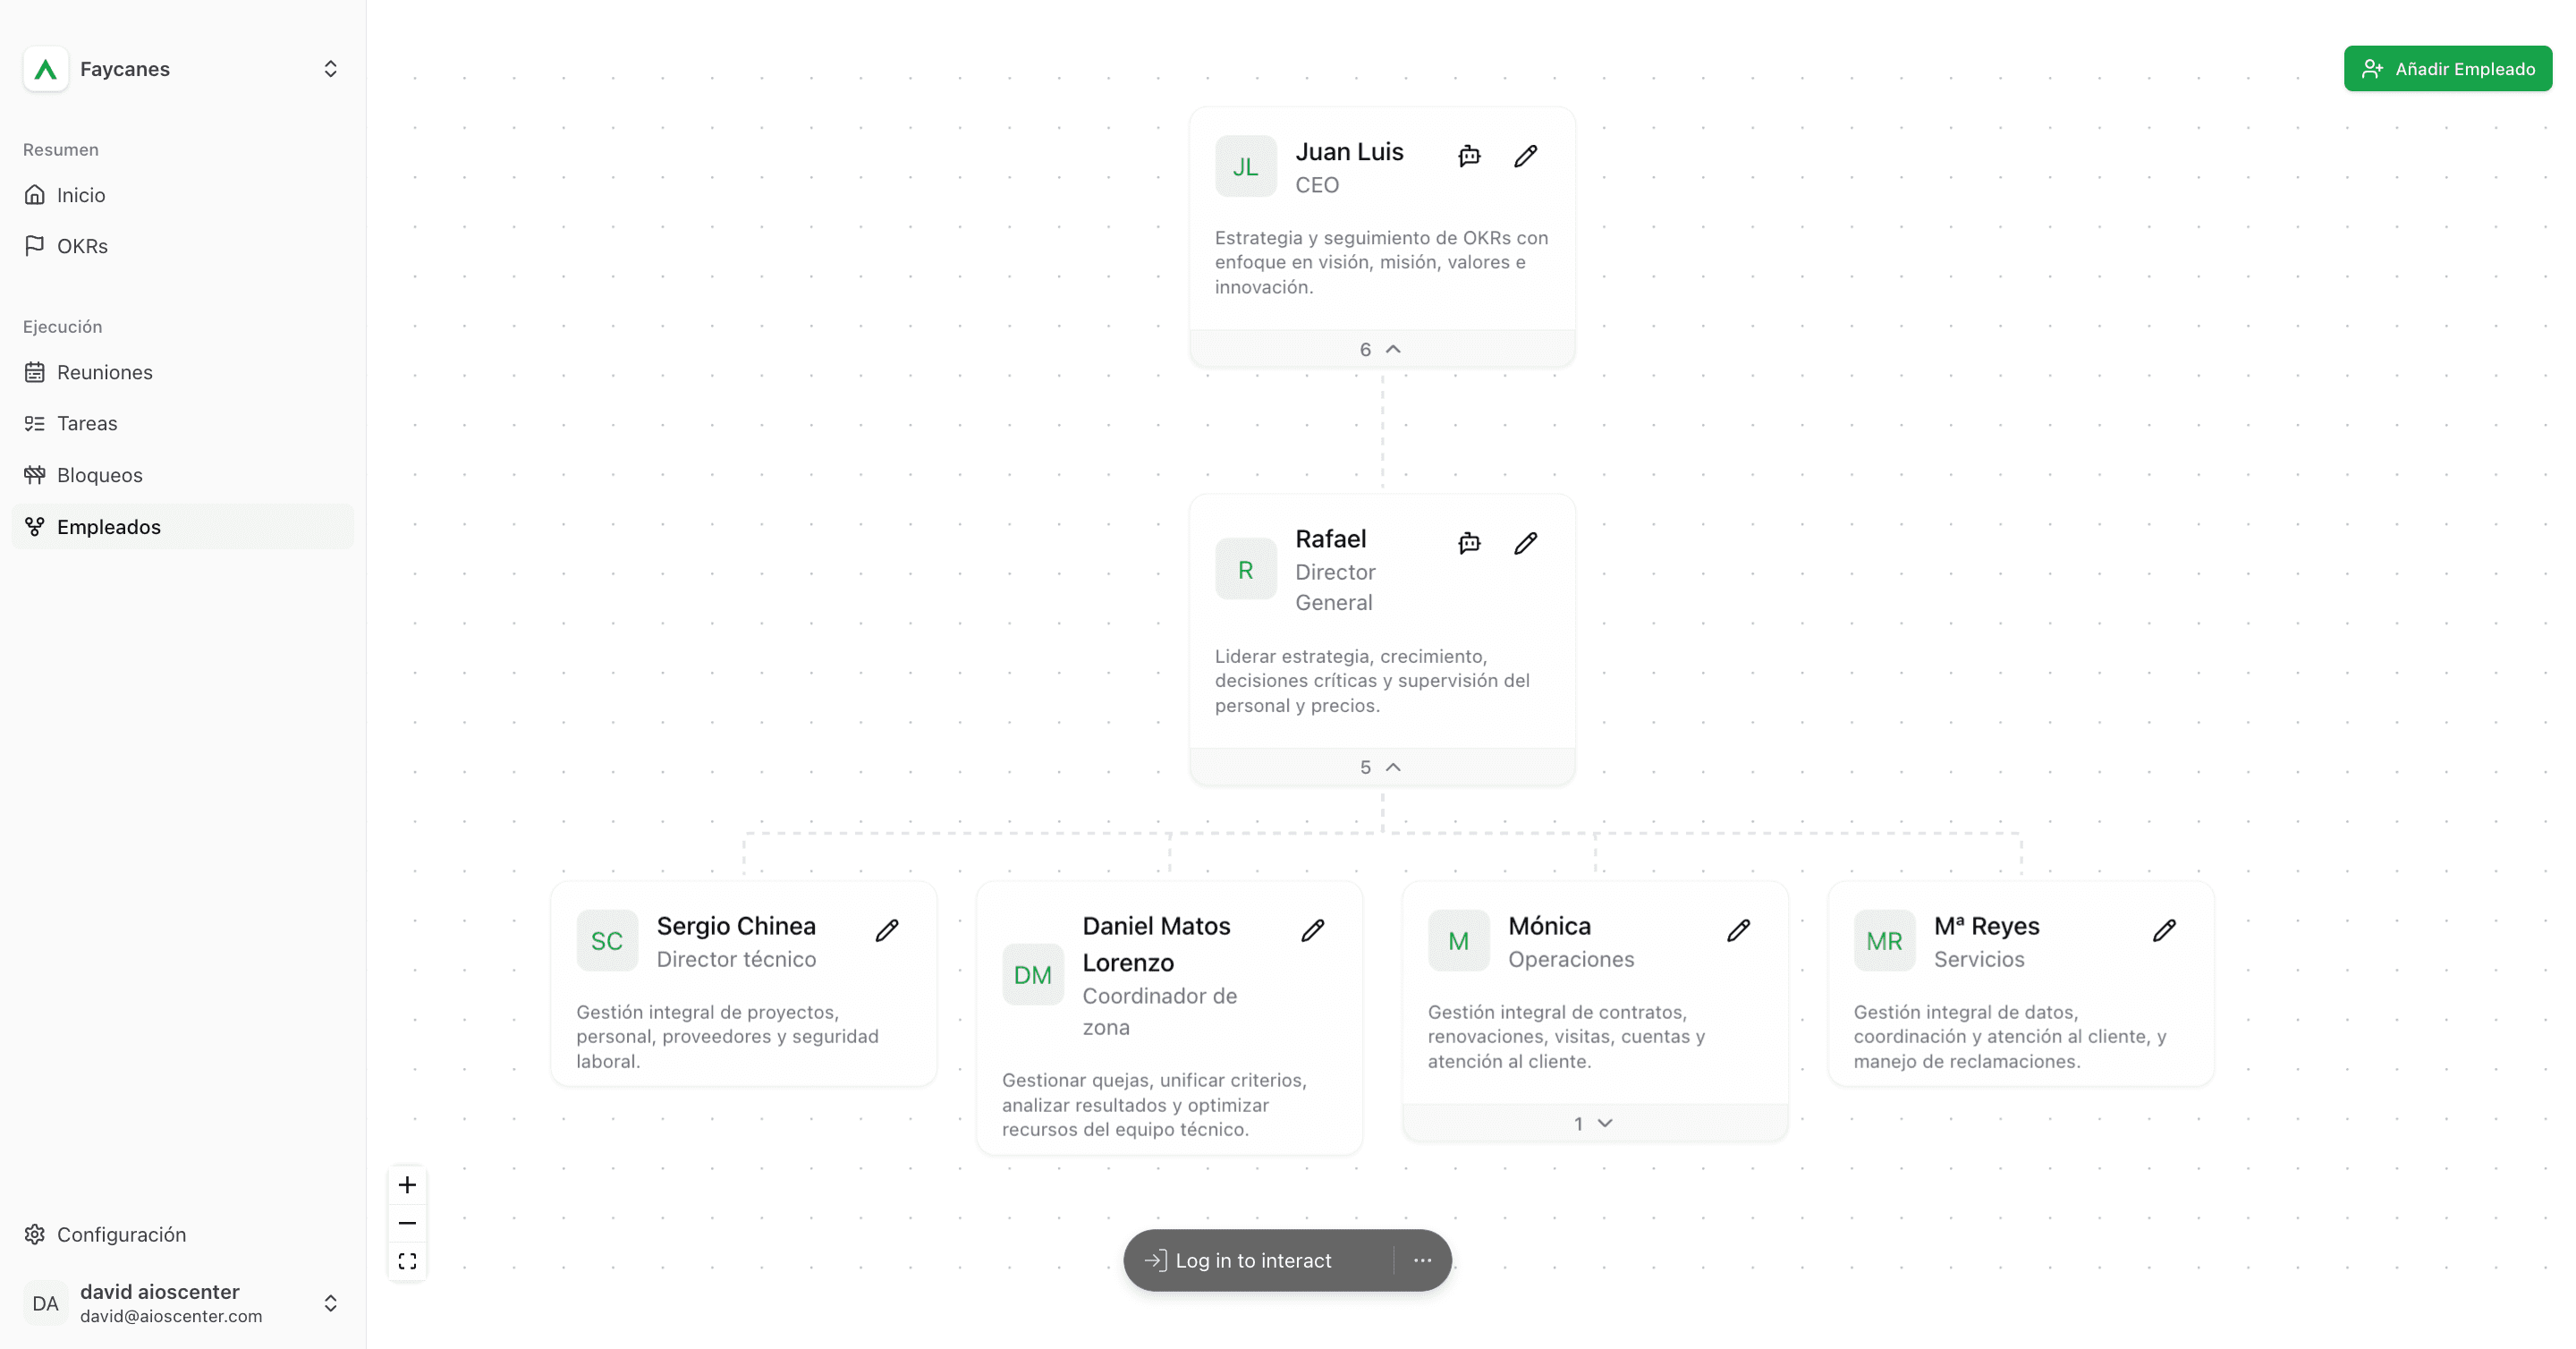Edit Daniel Matos Lorenzo with pencil icon
The width and height of the screenshot is (2576, 1349).
1313,930
